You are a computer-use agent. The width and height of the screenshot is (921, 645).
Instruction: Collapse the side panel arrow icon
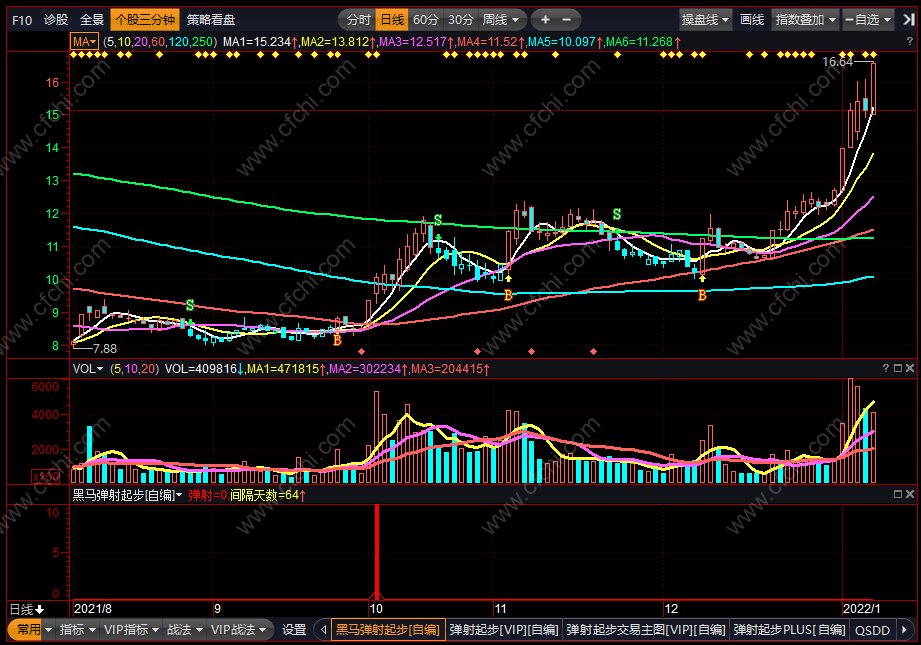[x=908, y=20]
